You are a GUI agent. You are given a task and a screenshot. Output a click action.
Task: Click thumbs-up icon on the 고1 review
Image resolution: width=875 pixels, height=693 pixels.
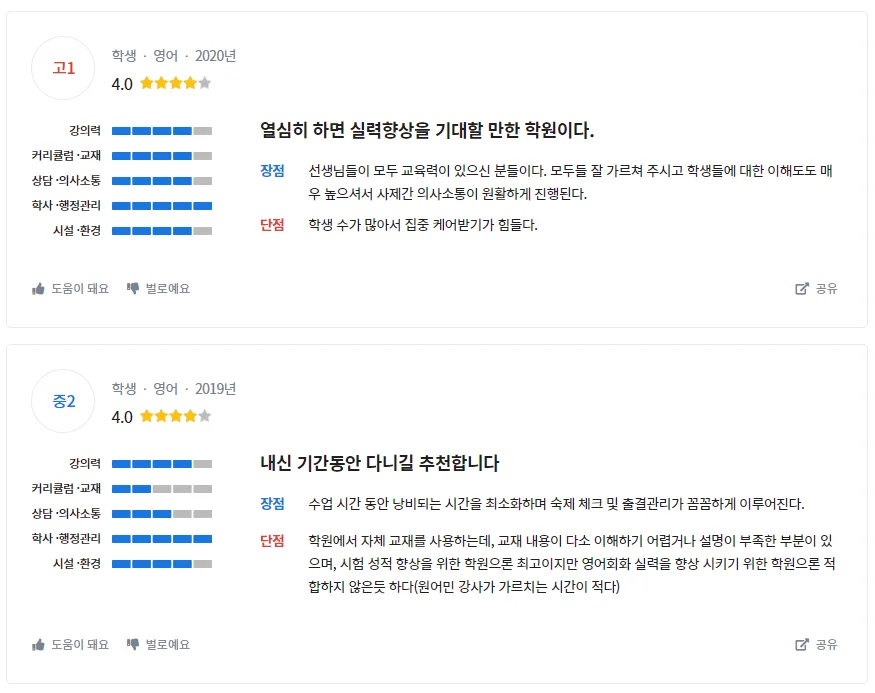point(39,289)
